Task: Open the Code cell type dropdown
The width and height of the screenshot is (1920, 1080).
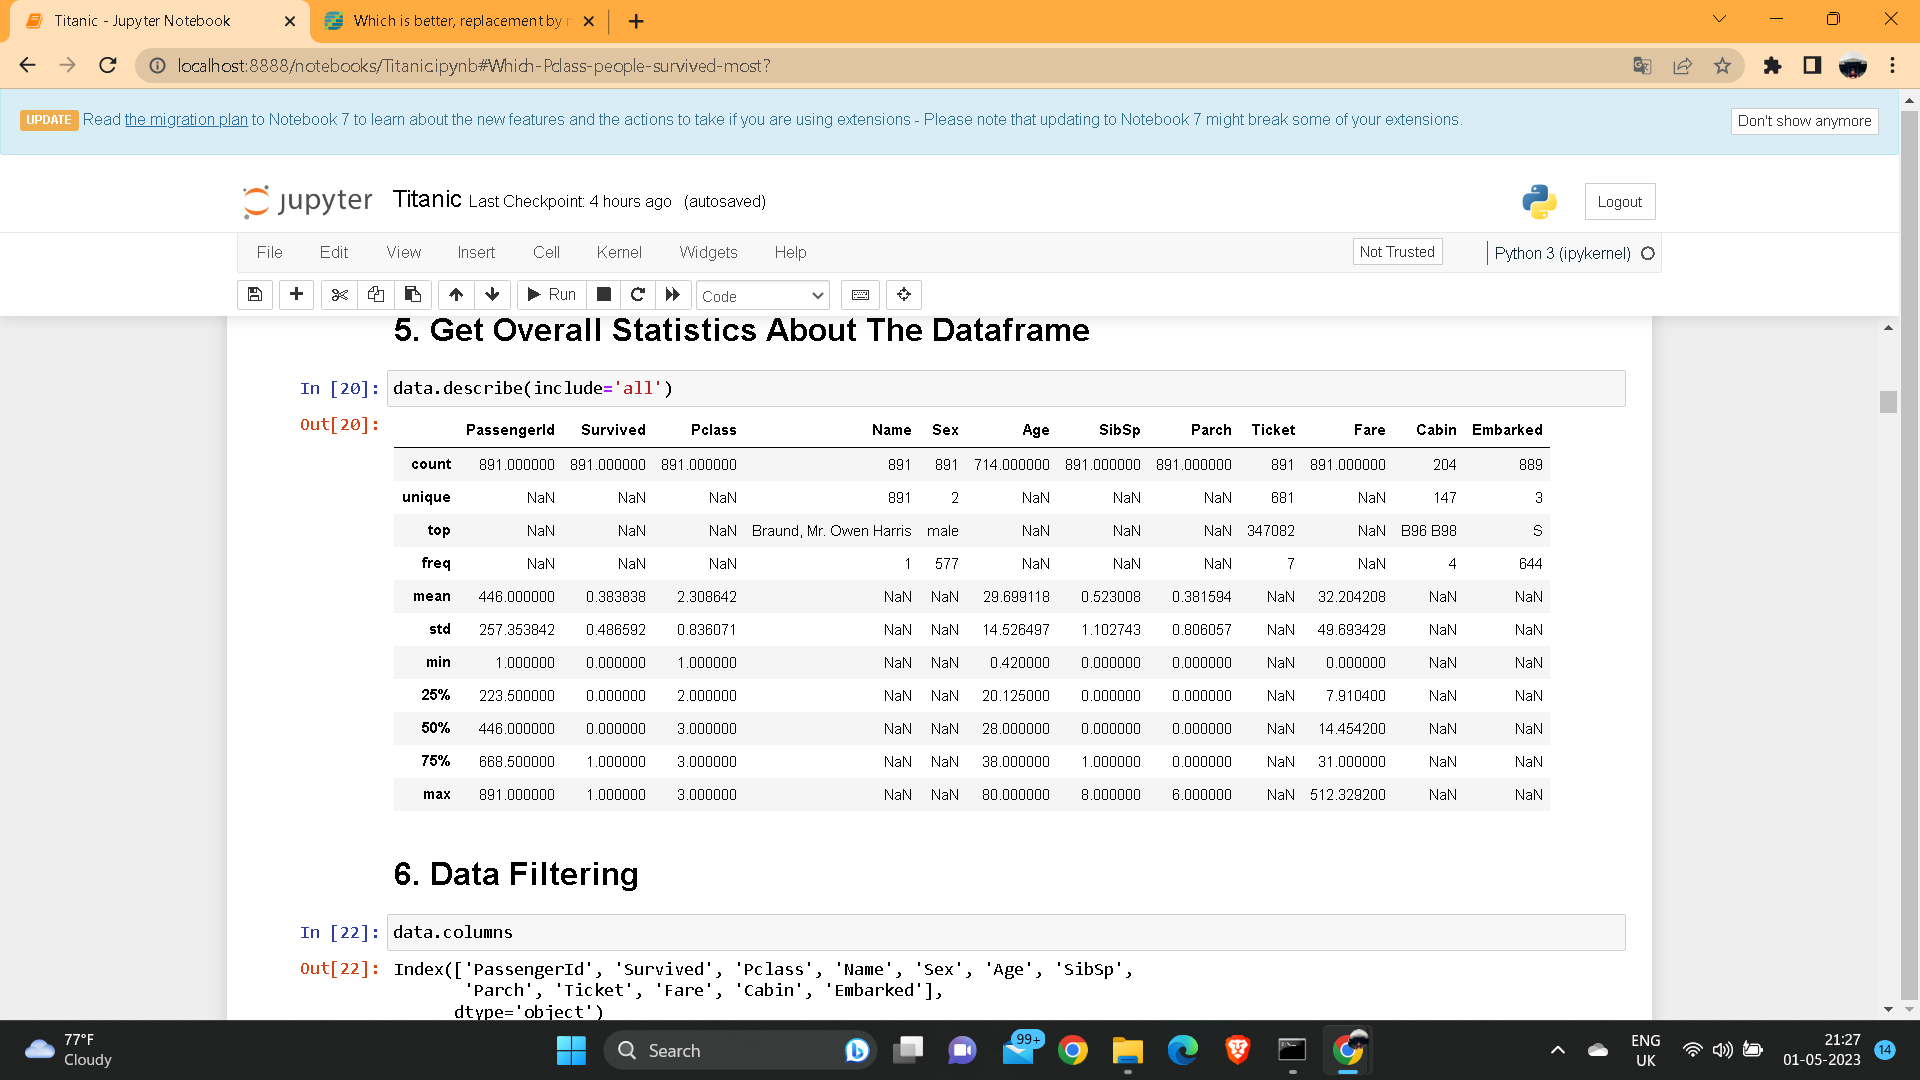Action: (x=763, y=296)
